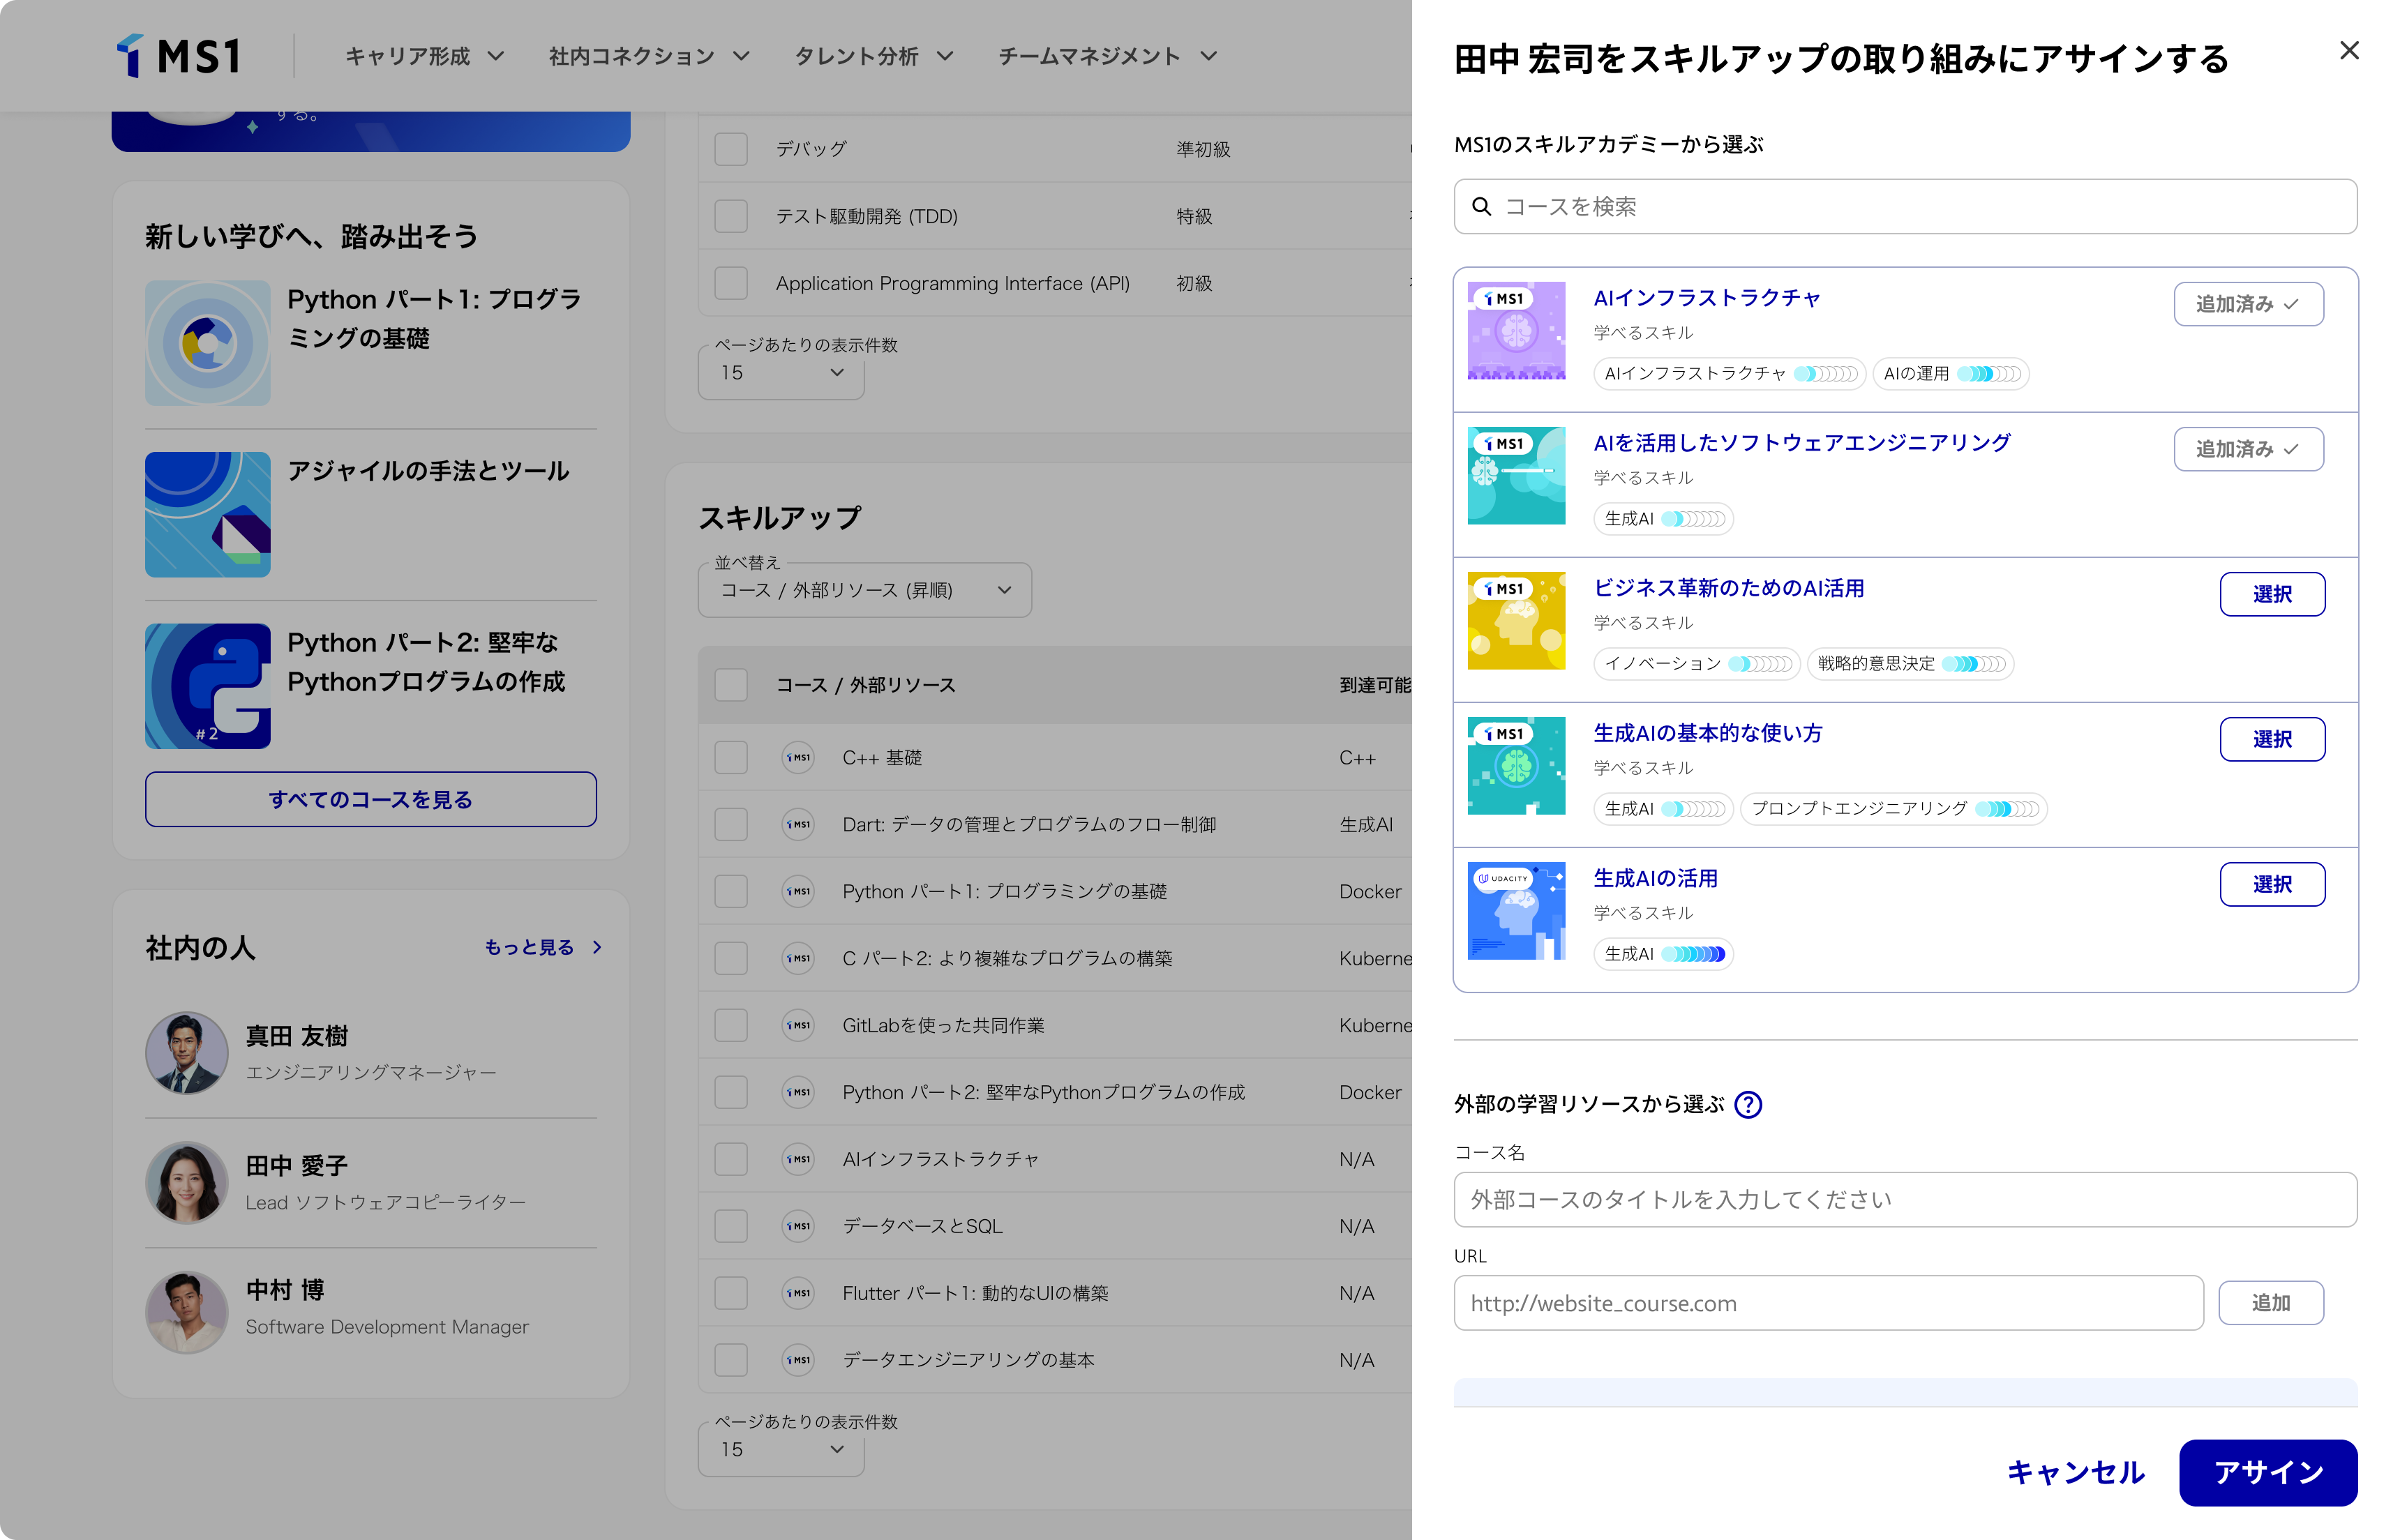The width and height of the screenshot is (2400, 1540).
Task: Open 生成AIの活用 Udacity course thumbnail
Action: click(x=1516, y=911)
